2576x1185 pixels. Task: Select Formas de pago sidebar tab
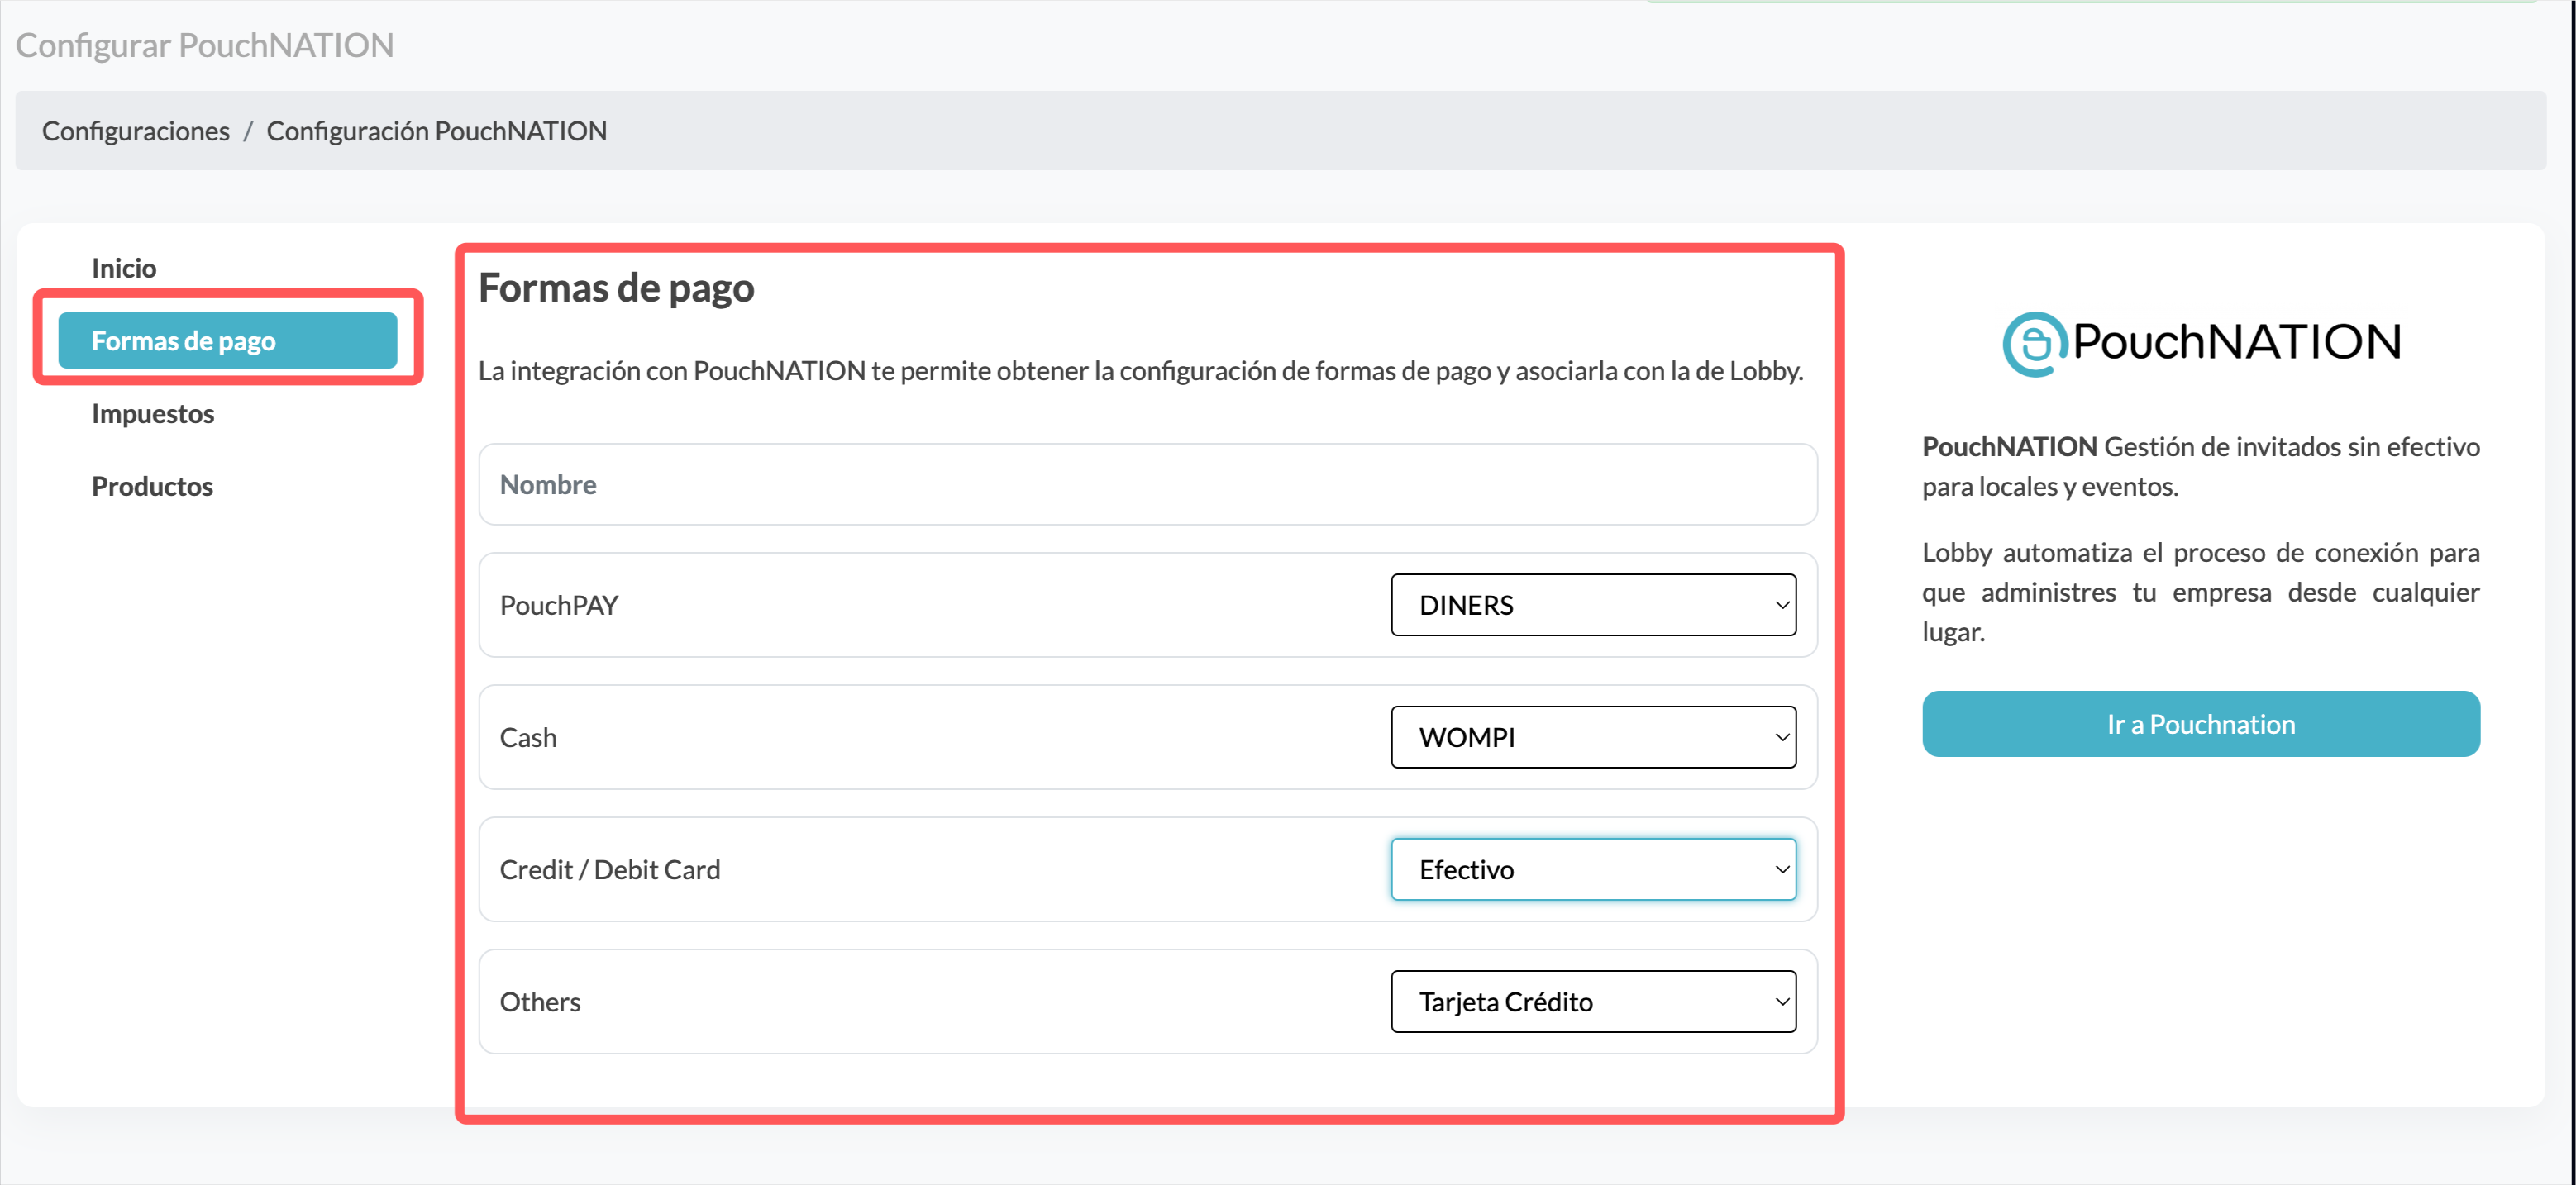click(x=227, y=341)
